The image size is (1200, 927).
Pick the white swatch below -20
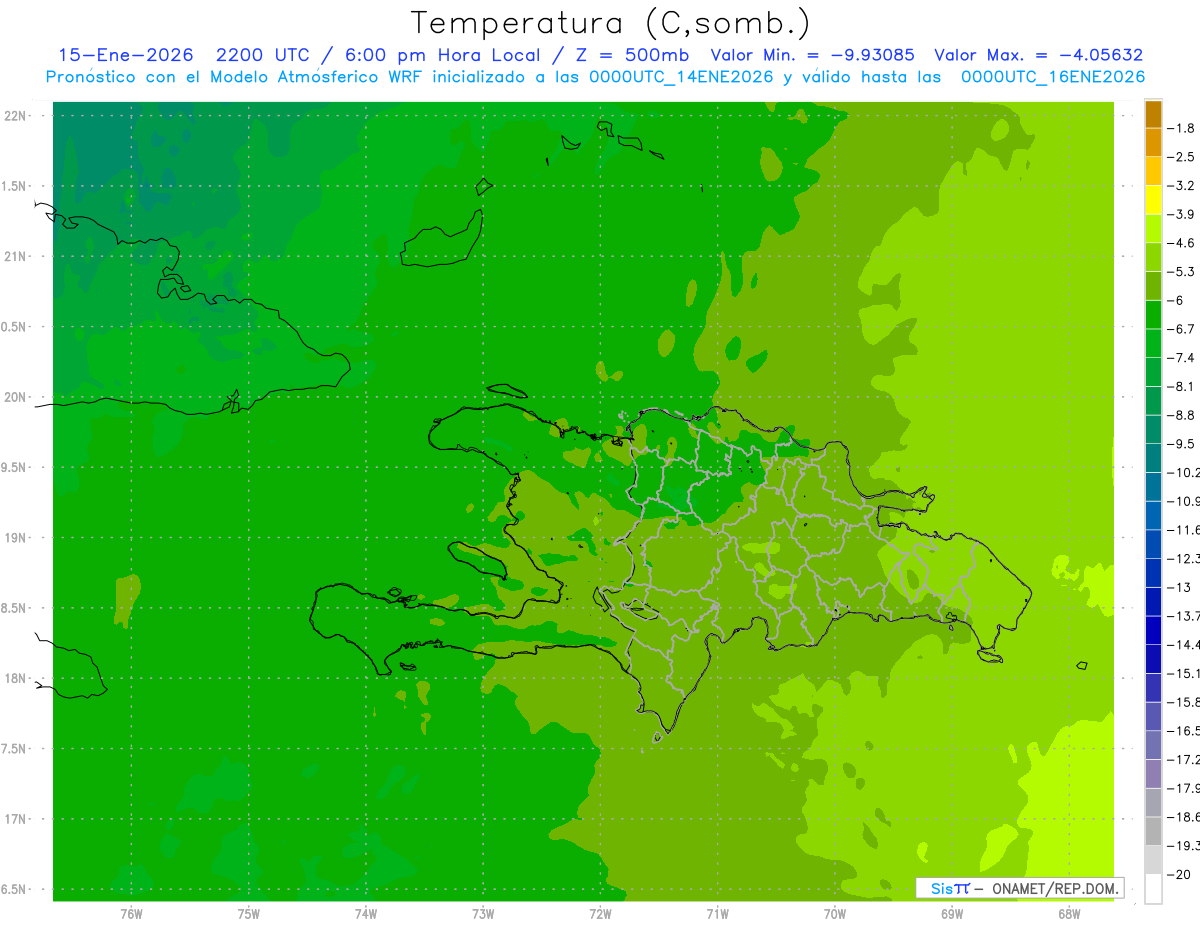(1153, 888)
